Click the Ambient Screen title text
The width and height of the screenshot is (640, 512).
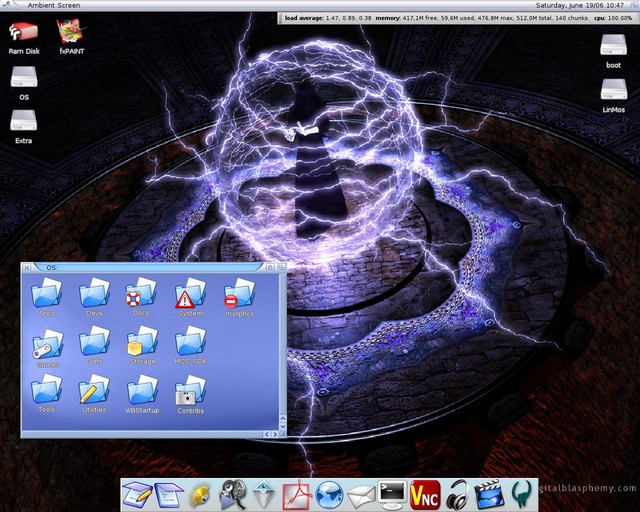click(x=54, y=5)
